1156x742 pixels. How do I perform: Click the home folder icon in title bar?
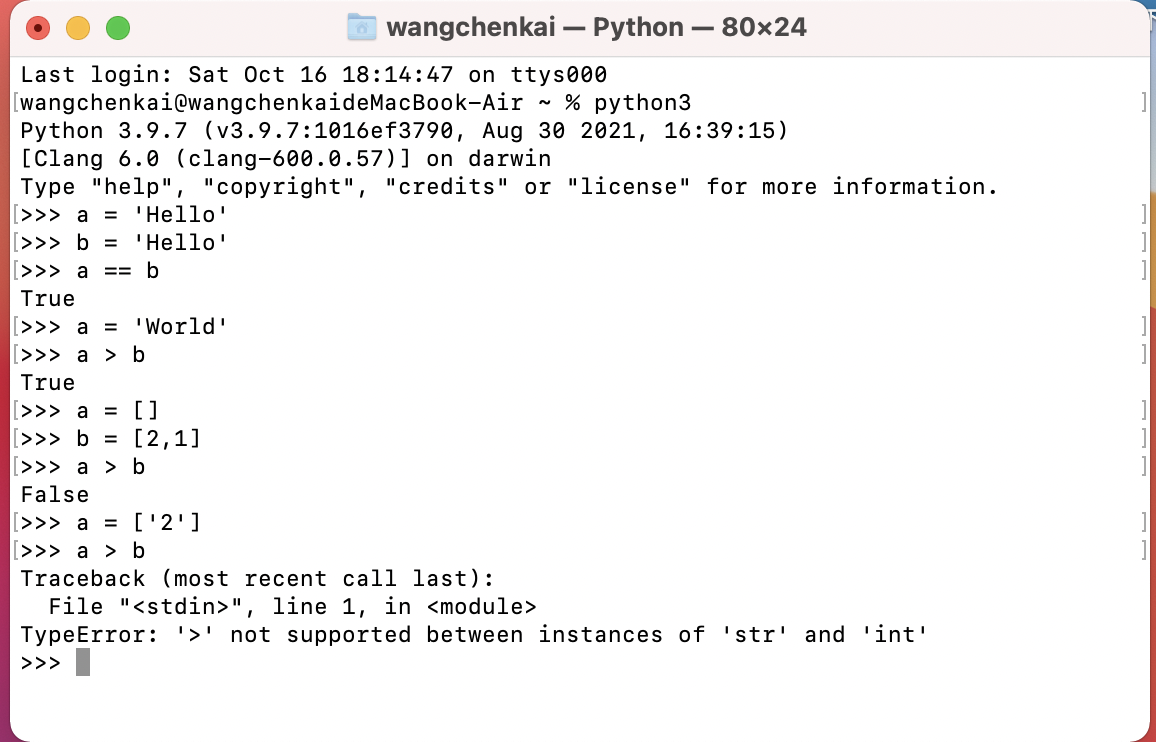tap(361, 27)
